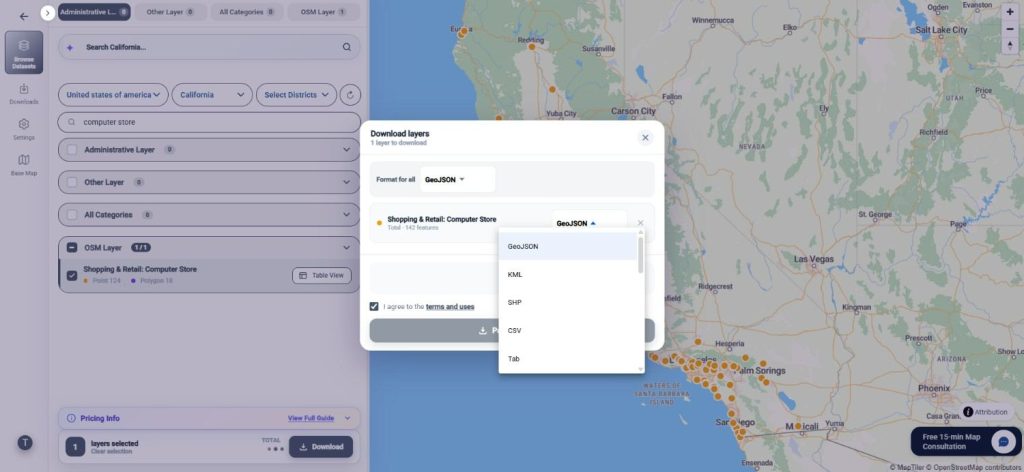This screenshot has height=472, width=1024.
Task: Select SHP from format list
Action: click(x=568, y=303)
